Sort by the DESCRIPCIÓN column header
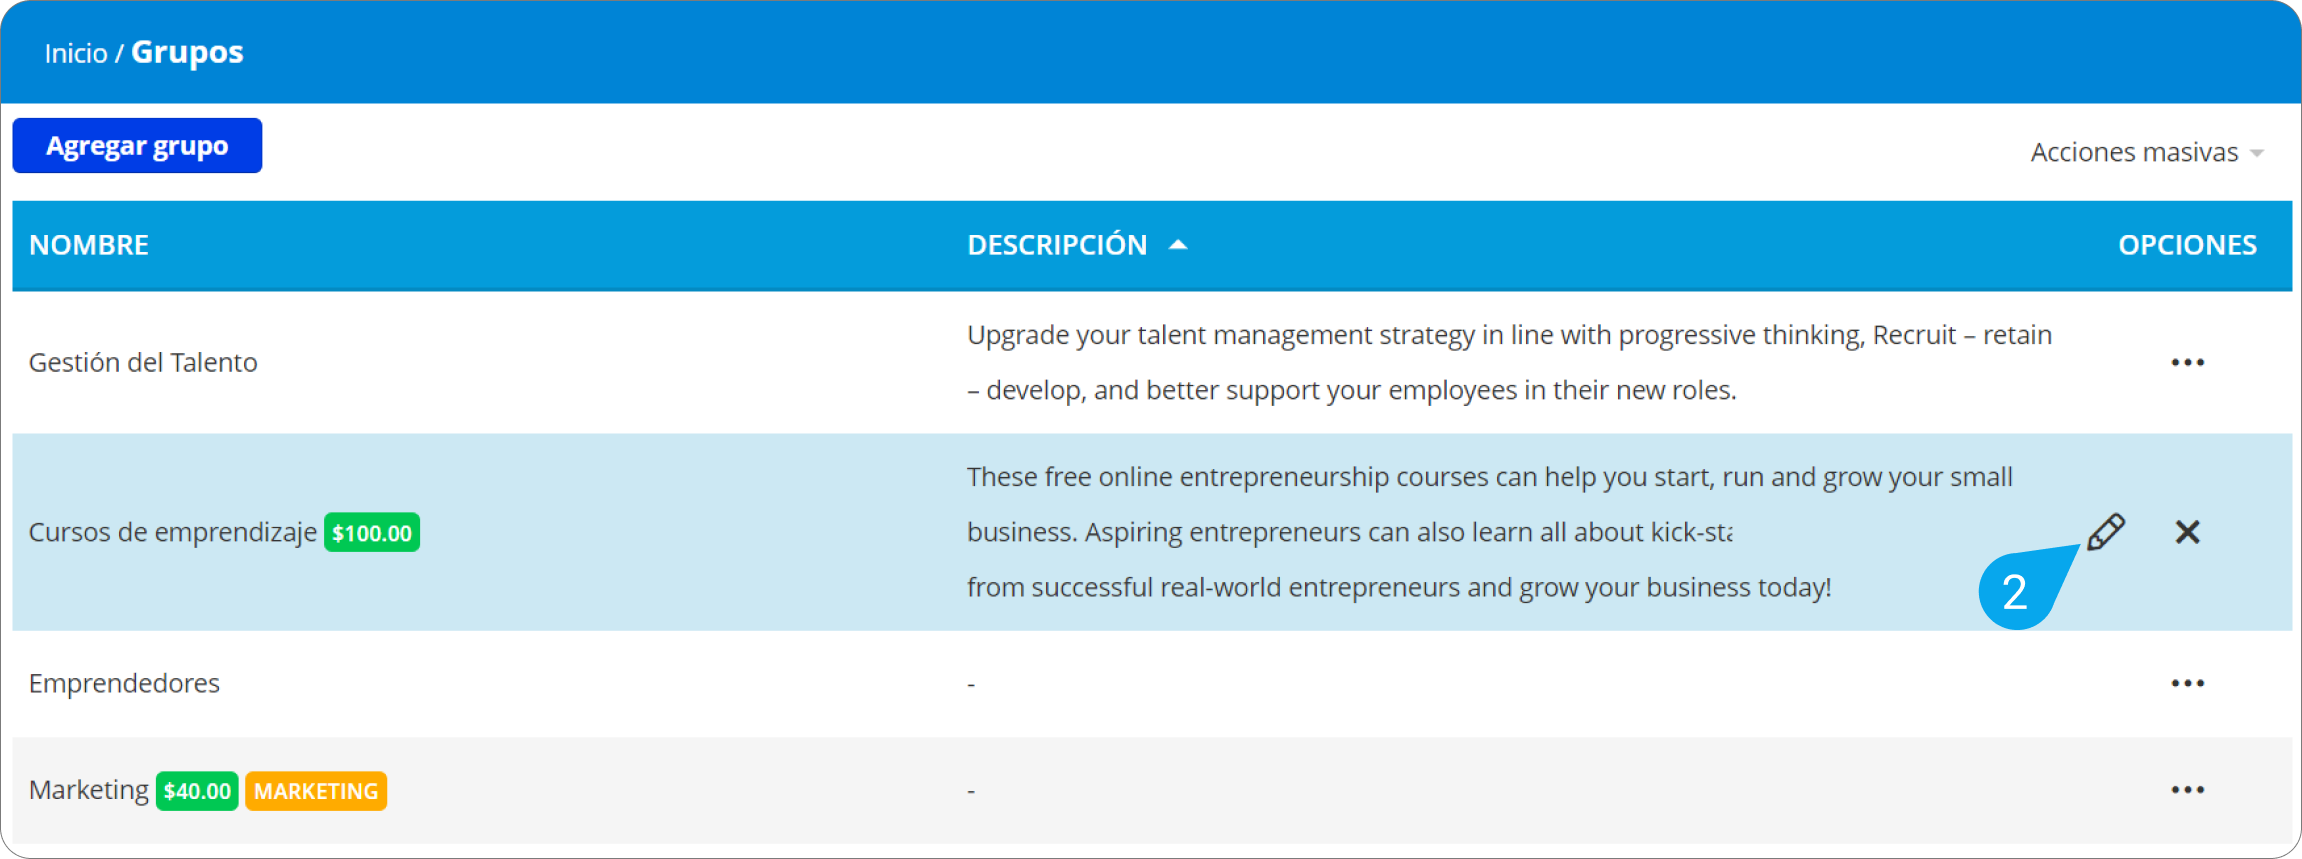 pyautogui.click(x=1057, y=245)
